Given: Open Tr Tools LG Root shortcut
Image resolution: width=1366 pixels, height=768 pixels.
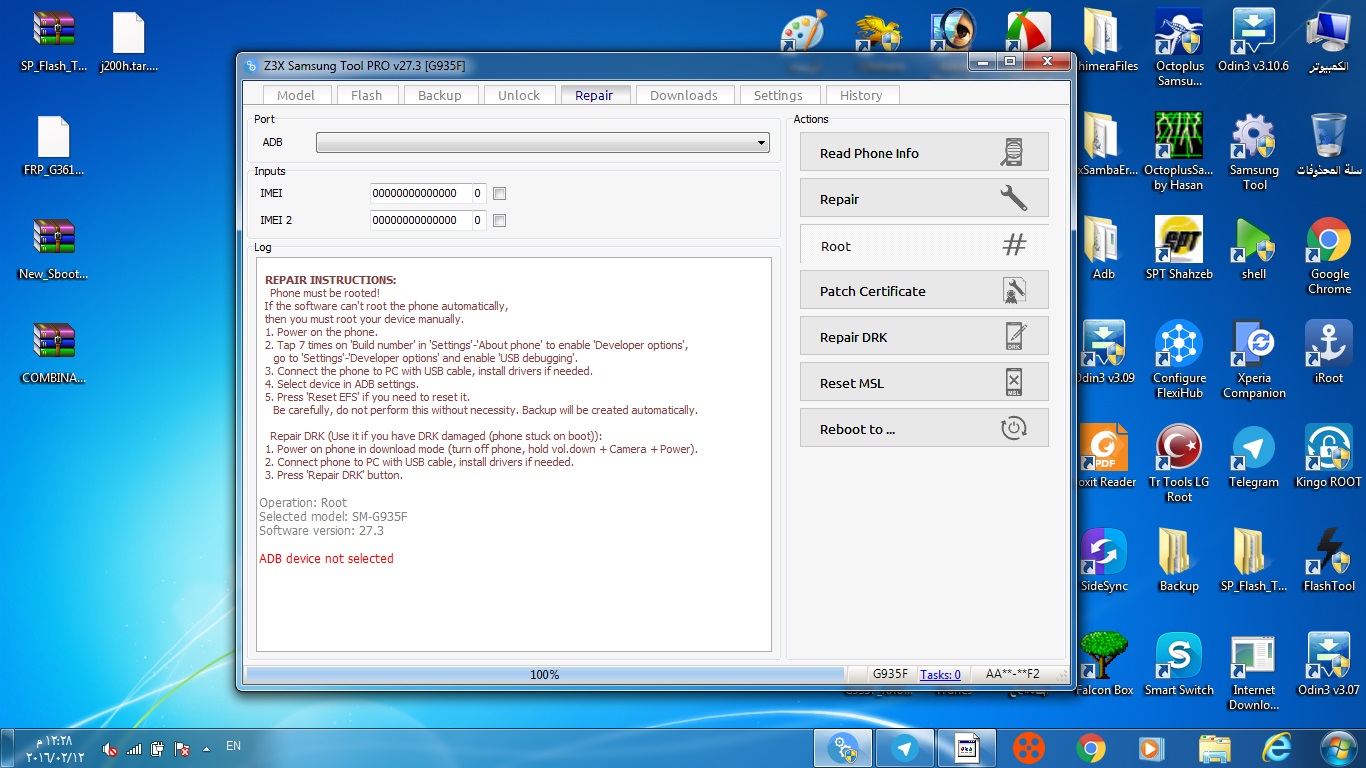Looking at the screenshot, I should click(1179, 464).
